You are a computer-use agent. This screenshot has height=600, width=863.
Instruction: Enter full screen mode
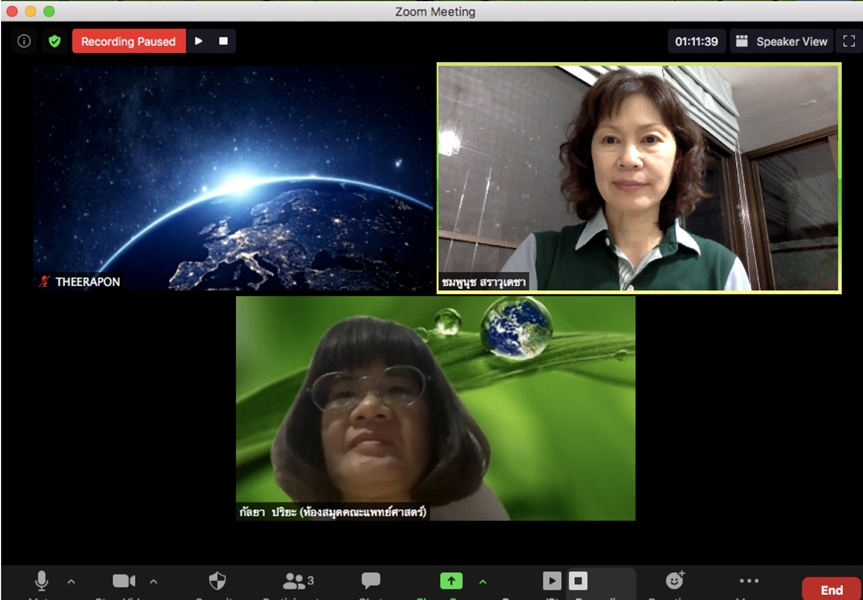[x=848, y=41]
